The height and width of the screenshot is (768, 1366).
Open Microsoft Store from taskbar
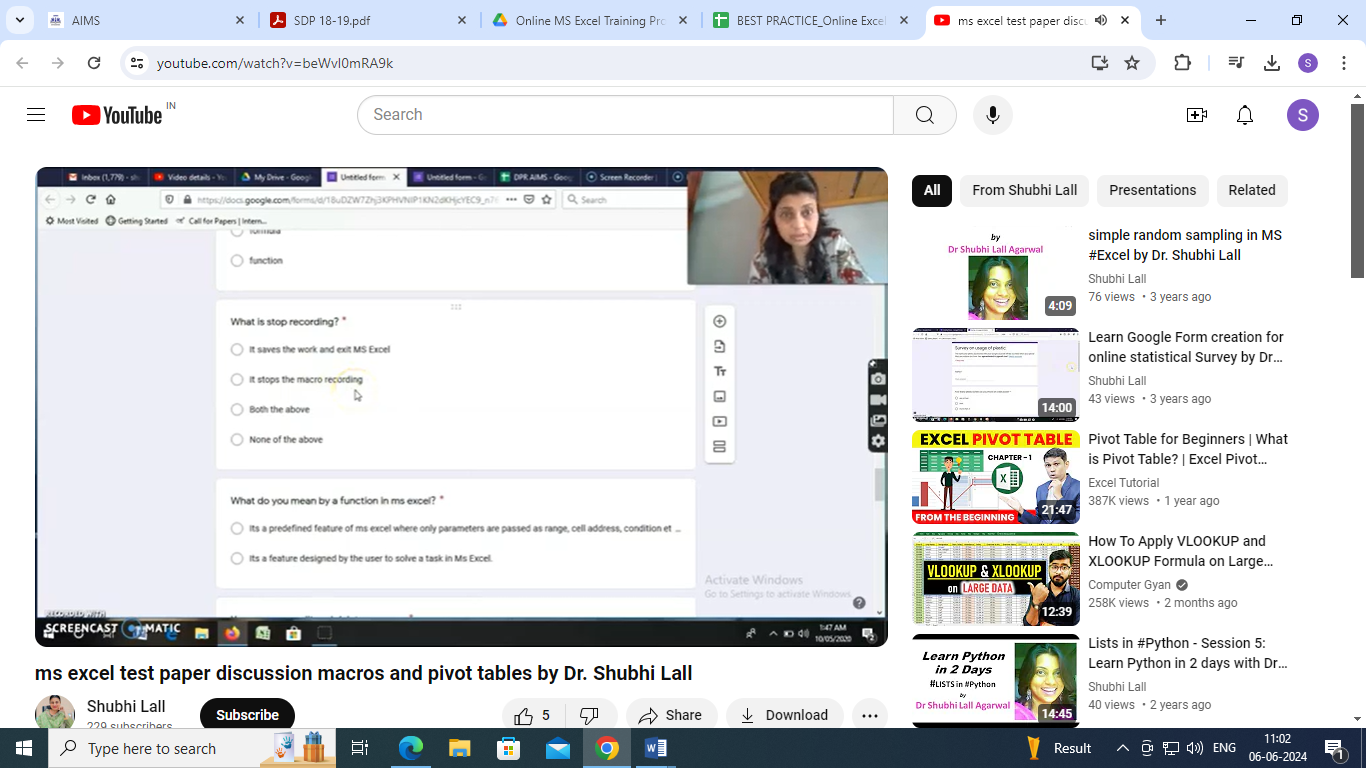click(x=509, y=748)
